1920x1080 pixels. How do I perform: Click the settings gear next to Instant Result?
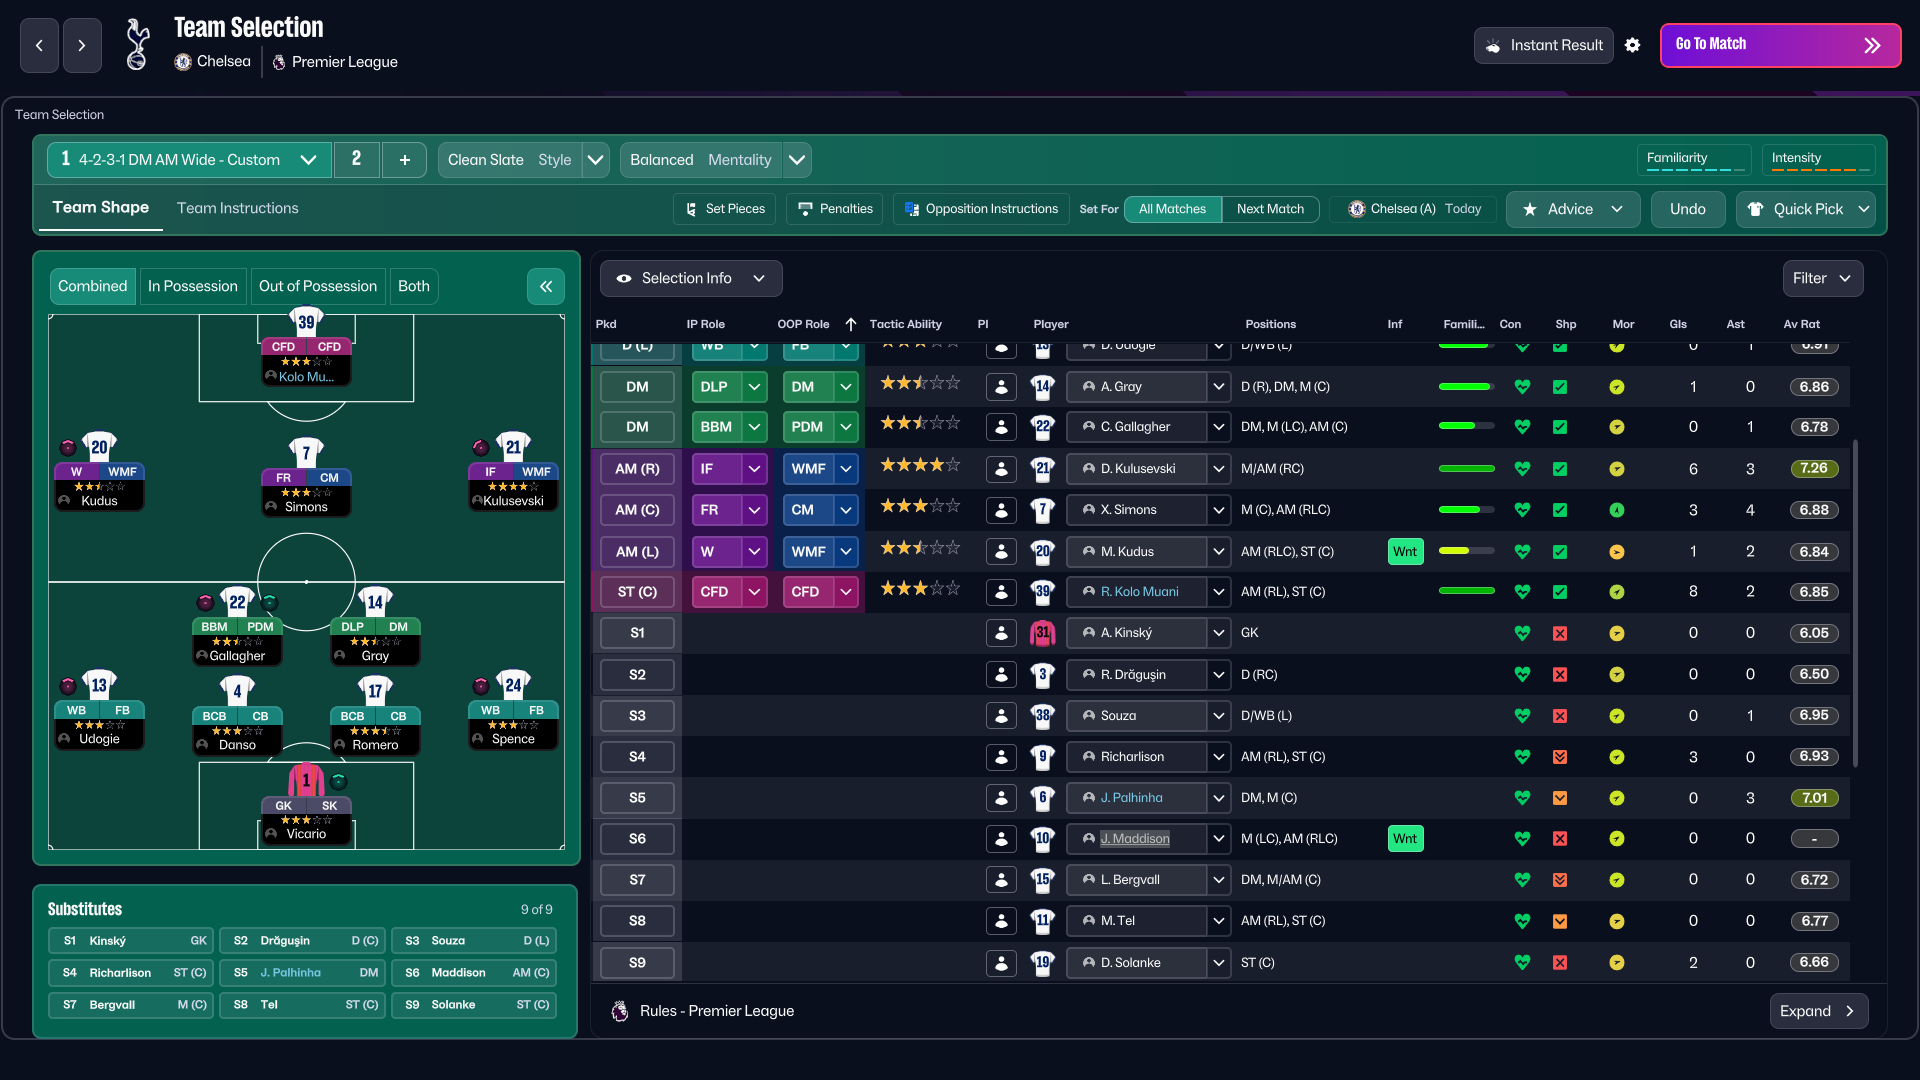(x=1632, y=45)
